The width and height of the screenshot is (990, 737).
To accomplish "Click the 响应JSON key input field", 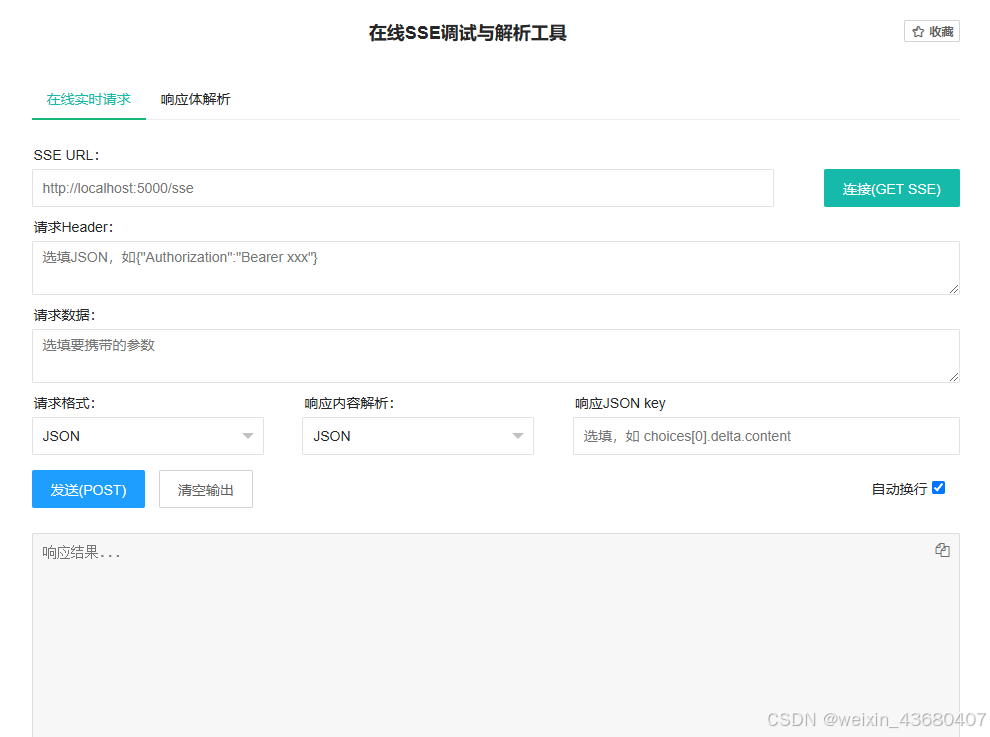I will pos(765,436).
